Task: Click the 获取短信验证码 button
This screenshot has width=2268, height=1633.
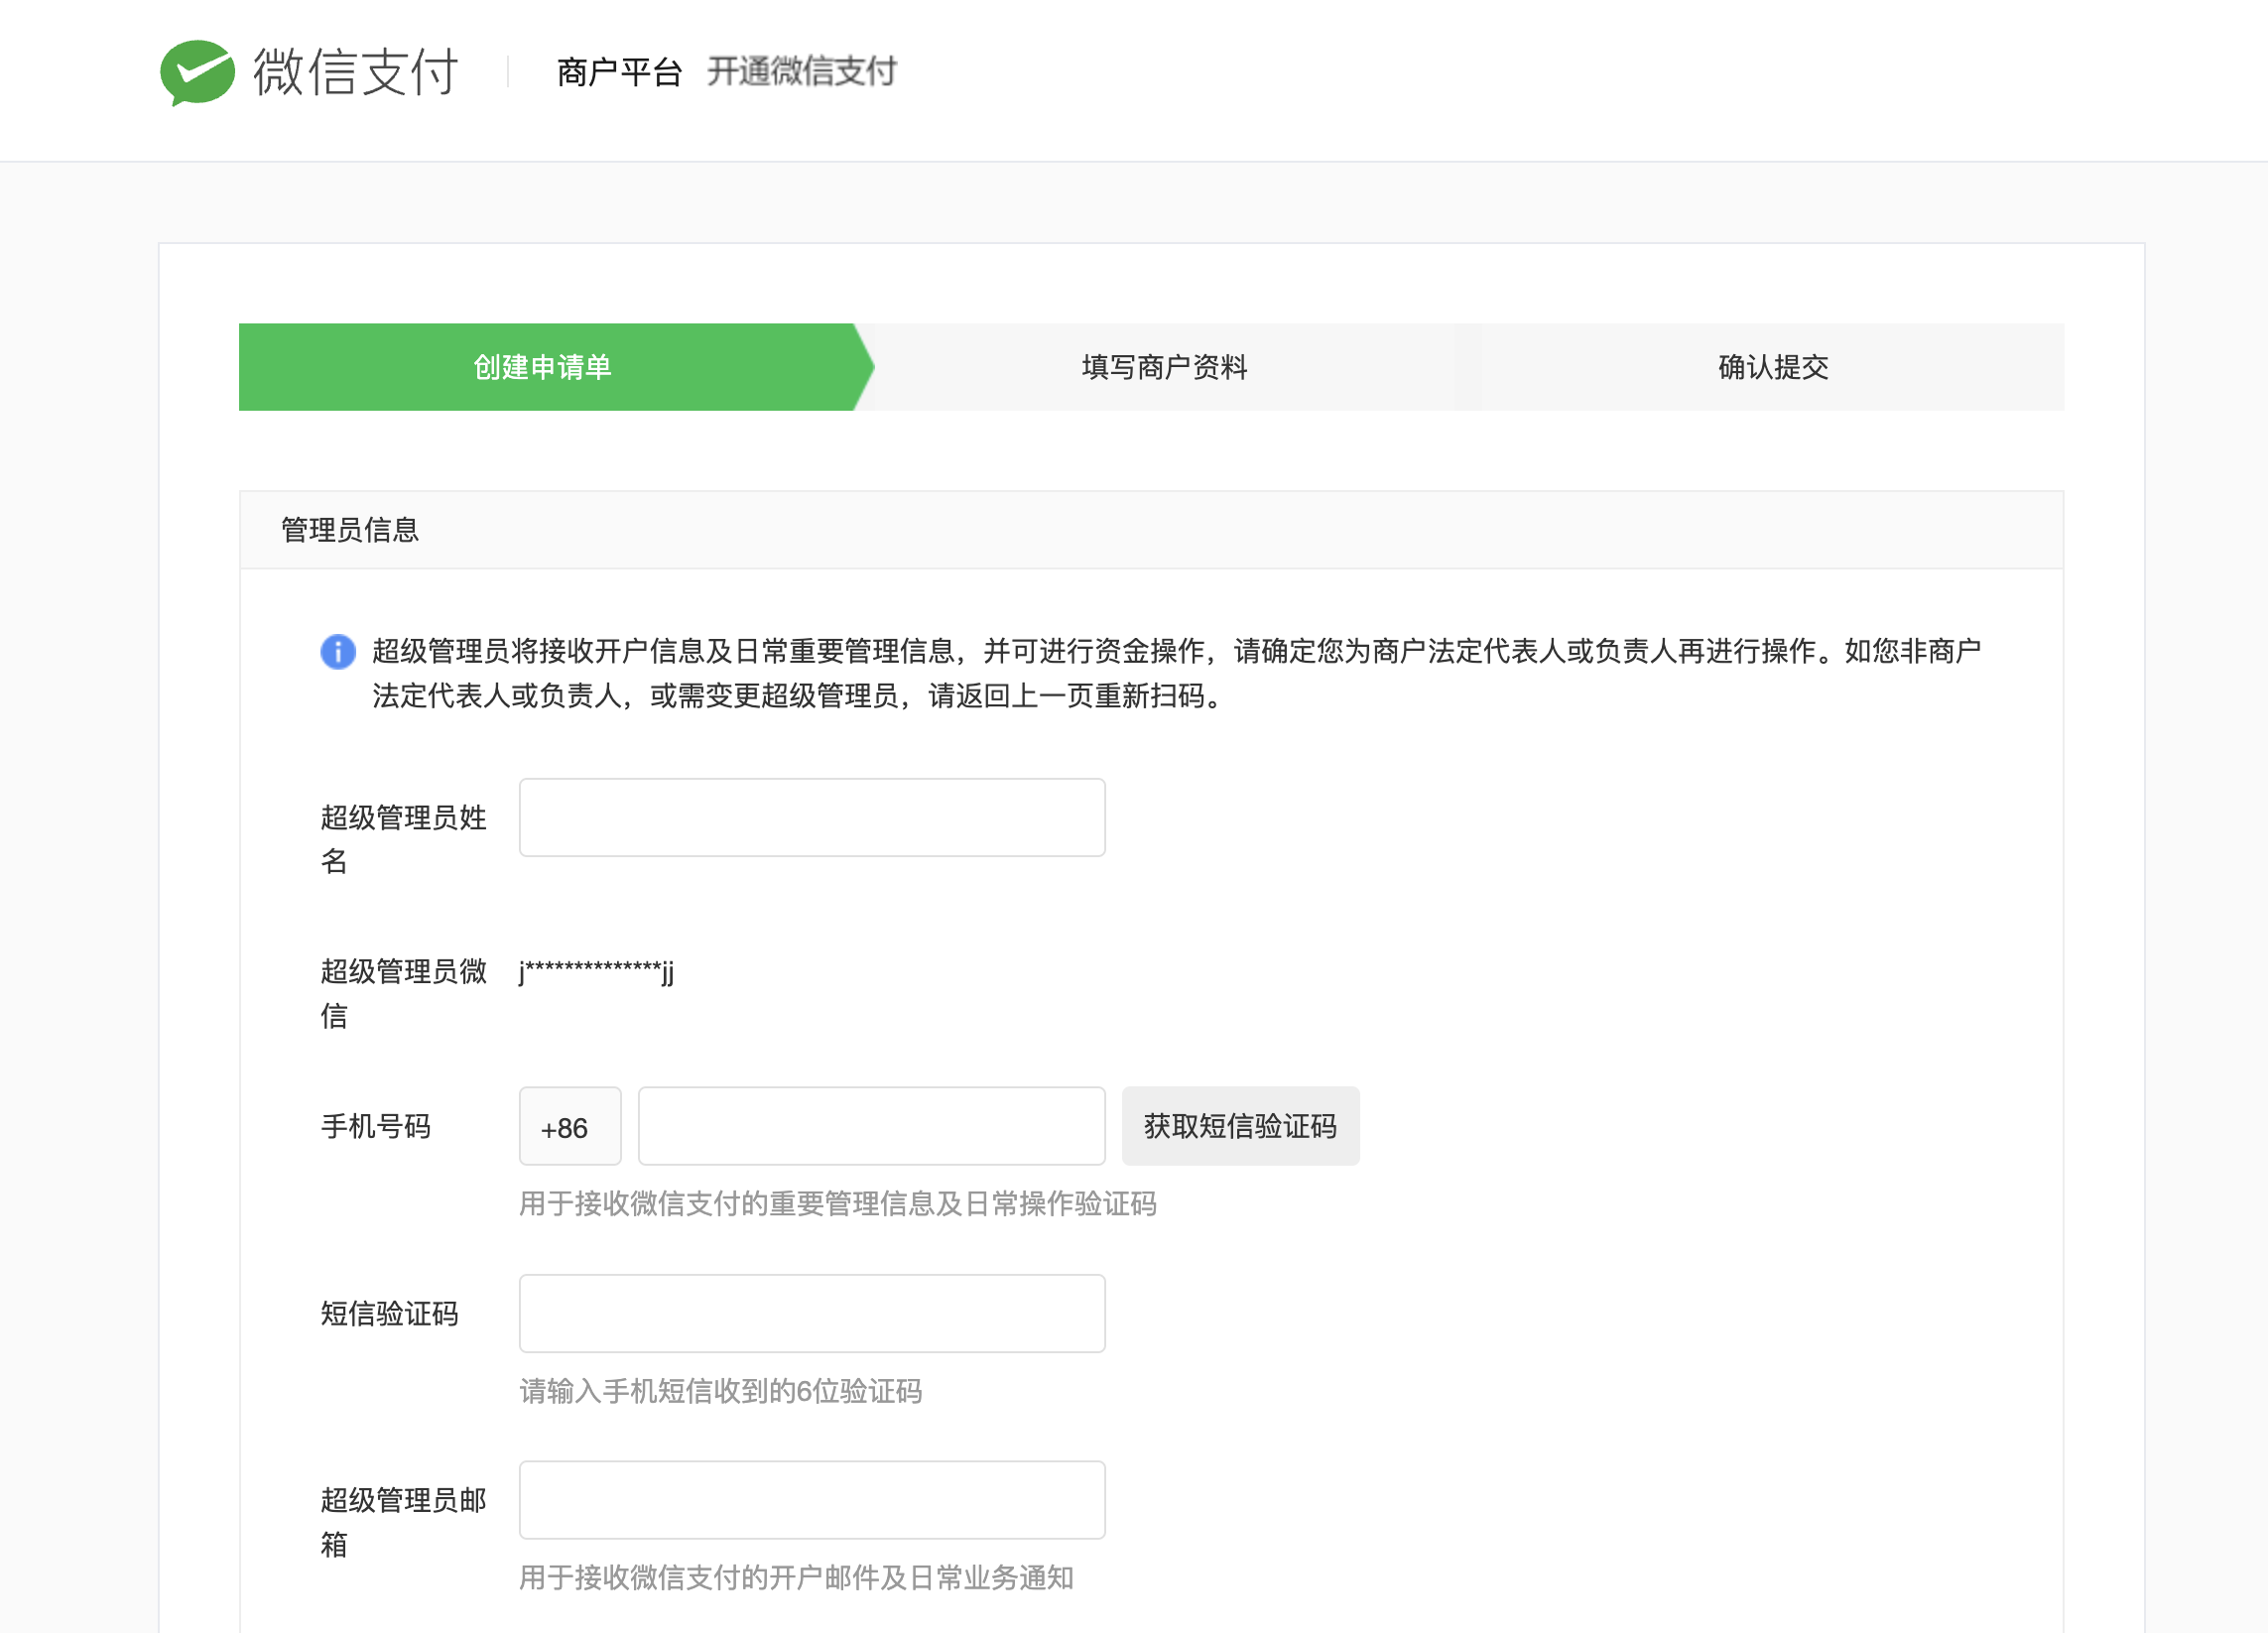Action: (1240, 1127)
